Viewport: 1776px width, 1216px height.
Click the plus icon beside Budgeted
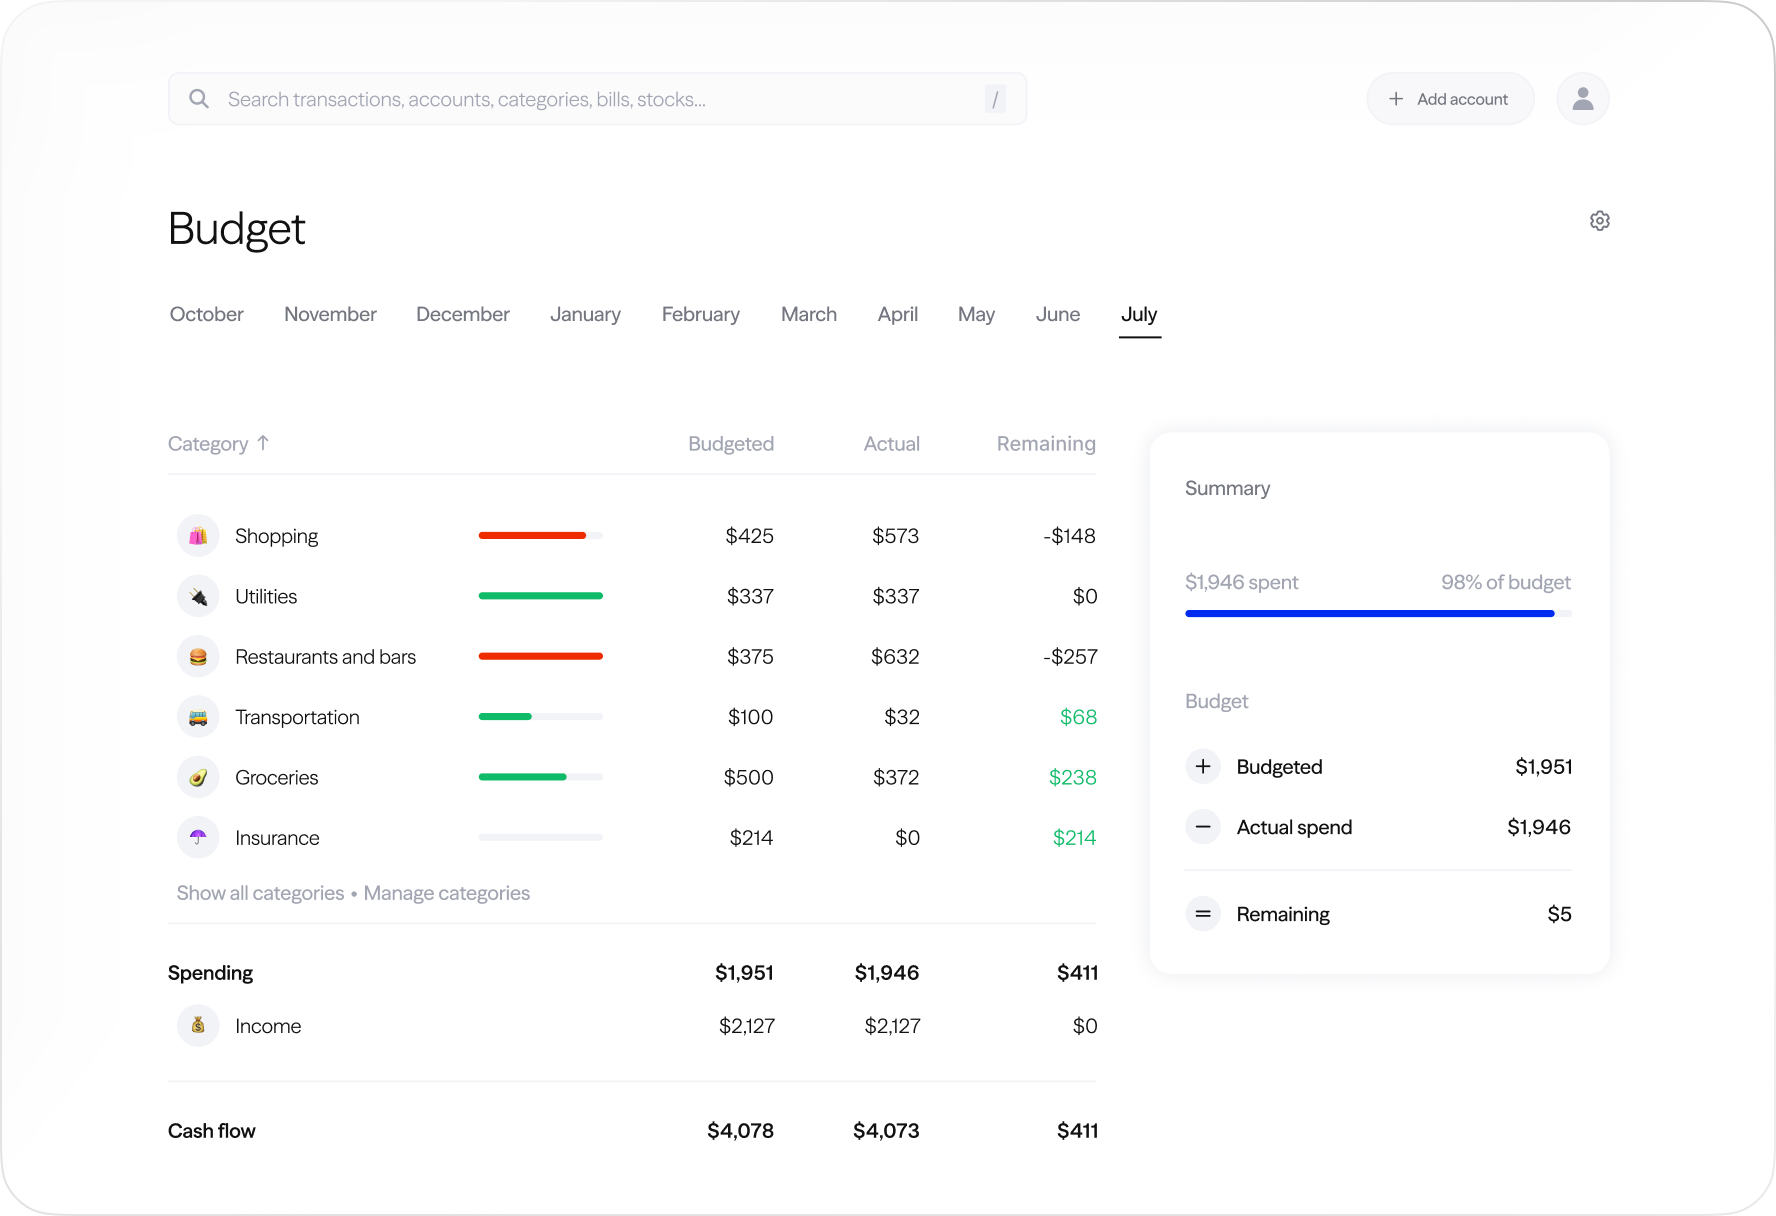click(x=1203, y=767)
